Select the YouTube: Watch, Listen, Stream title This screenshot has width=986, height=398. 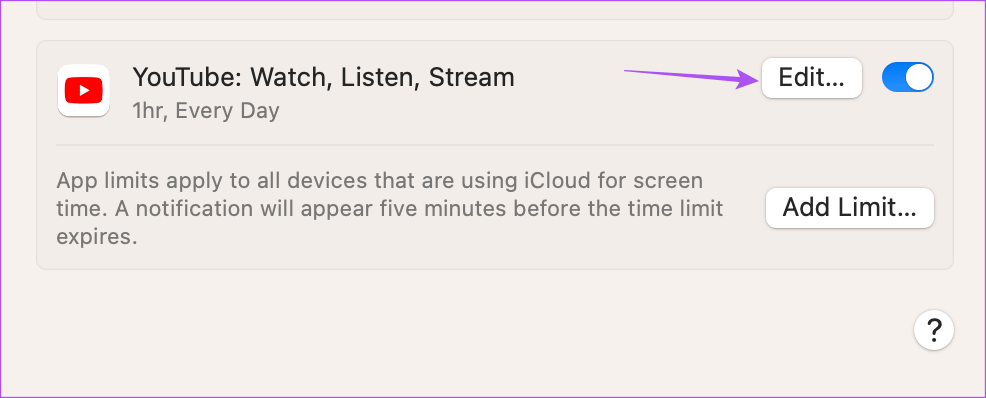[x=323, y=77]
